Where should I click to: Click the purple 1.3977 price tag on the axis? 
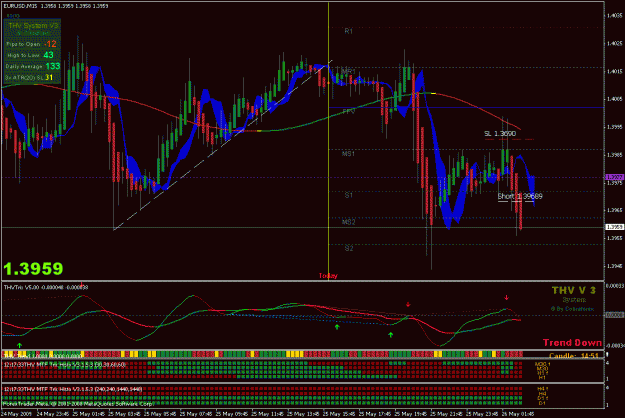click(614, 177)
